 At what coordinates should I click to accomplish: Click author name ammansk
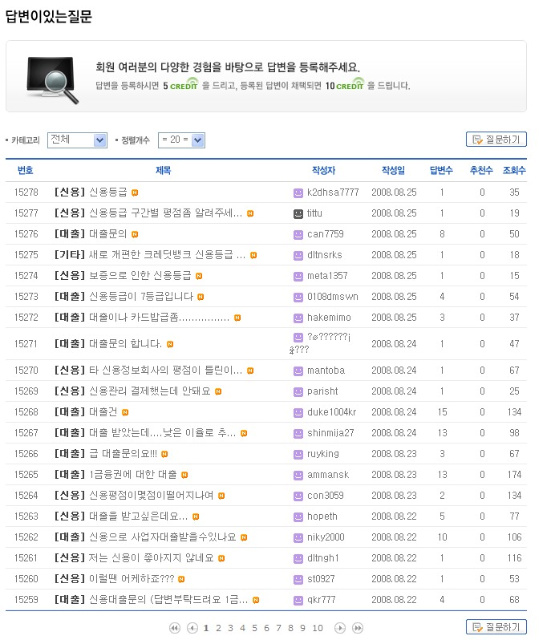pos(328,475)
